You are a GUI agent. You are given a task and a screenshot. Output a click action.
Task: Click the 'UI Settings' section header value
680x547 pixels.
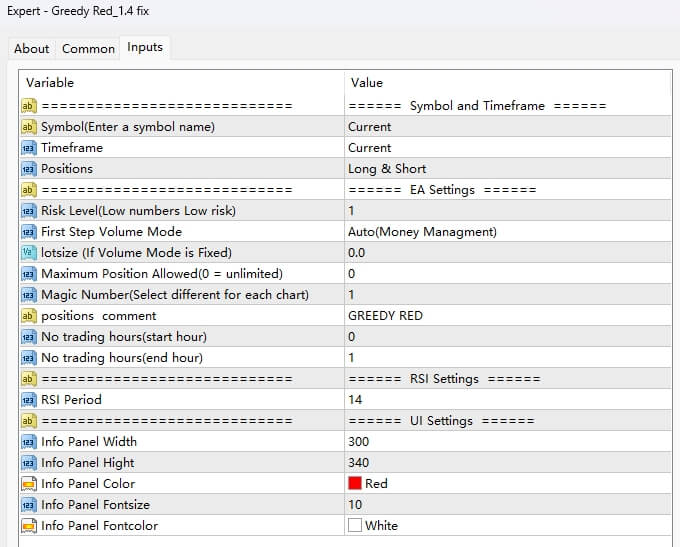click(441, 421)
